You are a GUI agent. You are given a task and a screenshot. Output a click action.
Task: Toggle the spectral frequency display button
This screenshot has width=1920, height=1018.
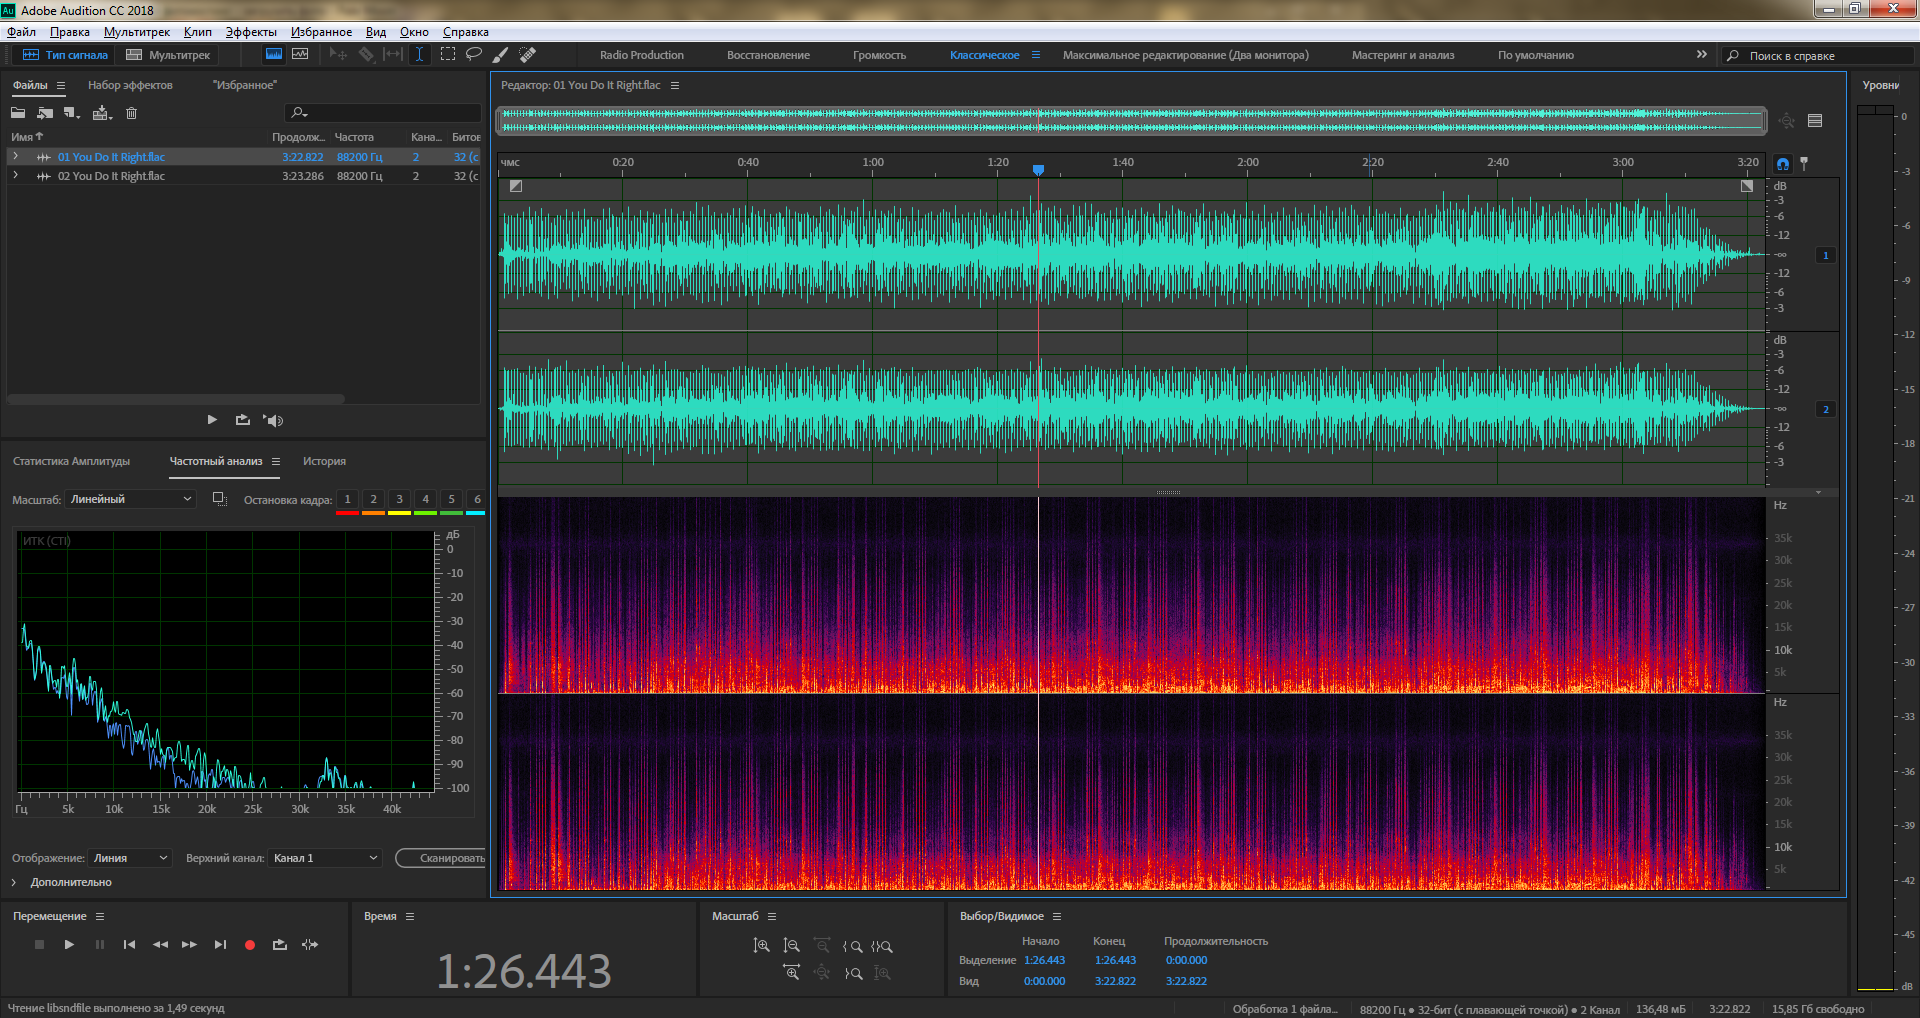tap(273, 55)
